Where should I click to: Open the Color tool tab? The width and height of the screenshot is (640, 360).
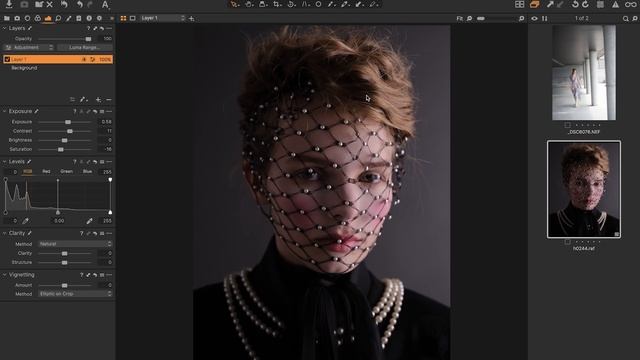point(38,18)
